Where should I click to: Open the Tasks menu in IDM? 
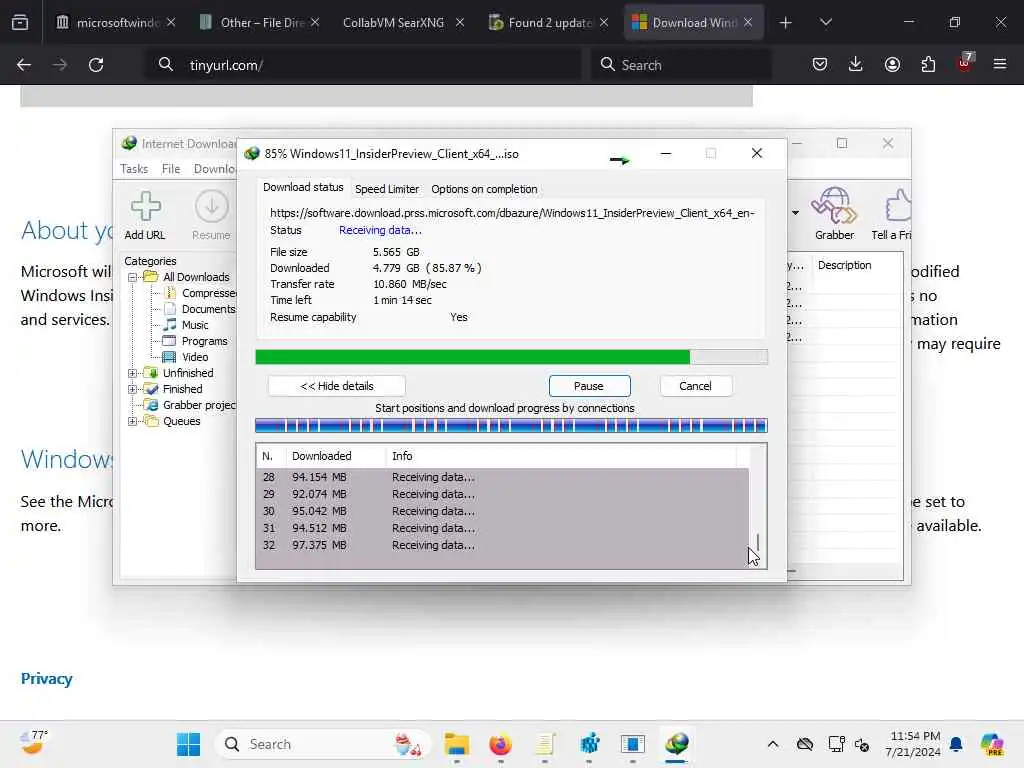click(x=134, y=169)
